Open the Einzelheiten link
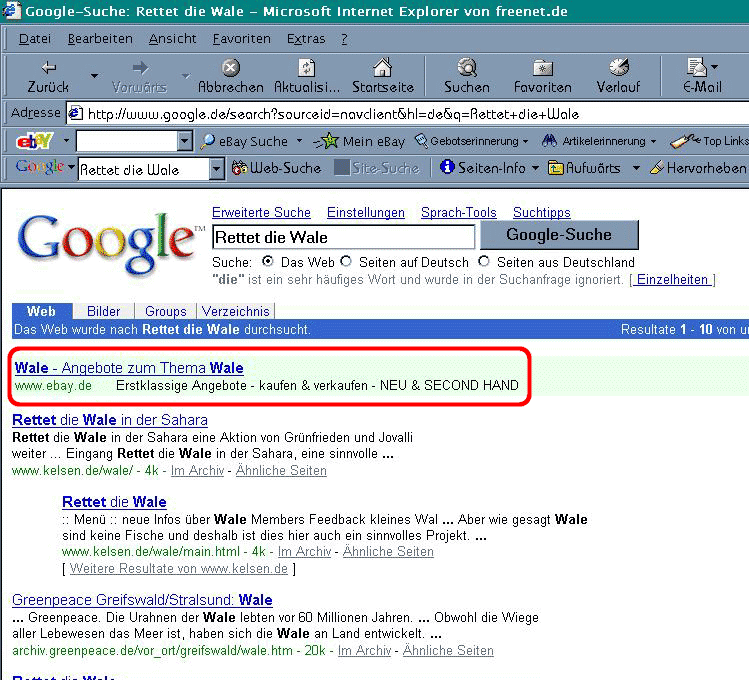749x680 pixels. pos(673,279)
